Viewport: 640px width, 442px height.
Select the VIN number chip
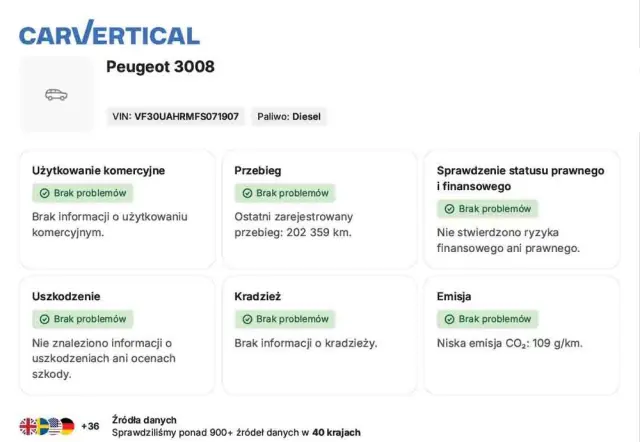(175, 117)
